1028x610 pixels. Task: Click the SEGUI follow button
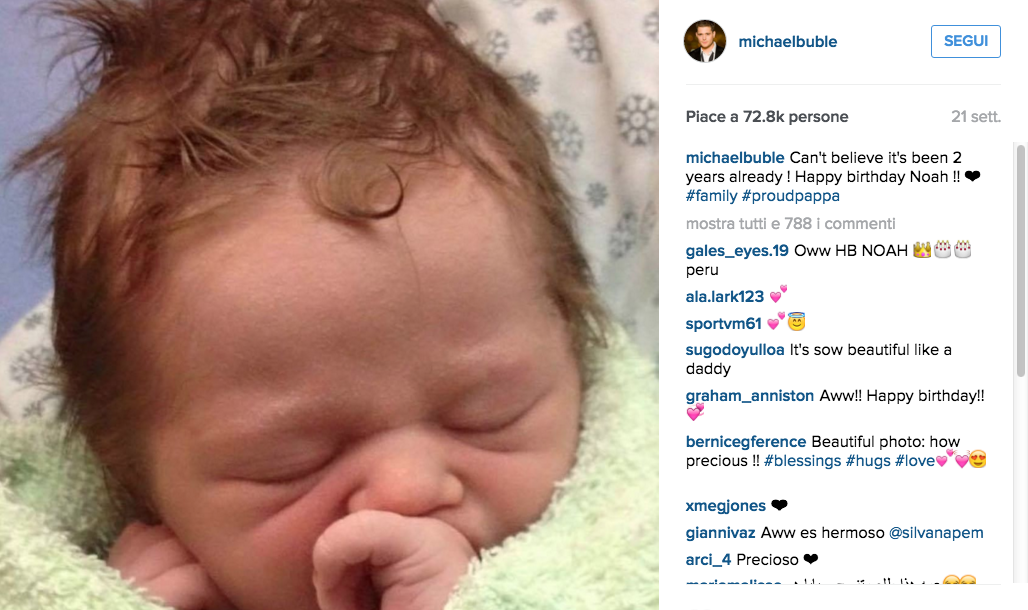tap(966, 41)
